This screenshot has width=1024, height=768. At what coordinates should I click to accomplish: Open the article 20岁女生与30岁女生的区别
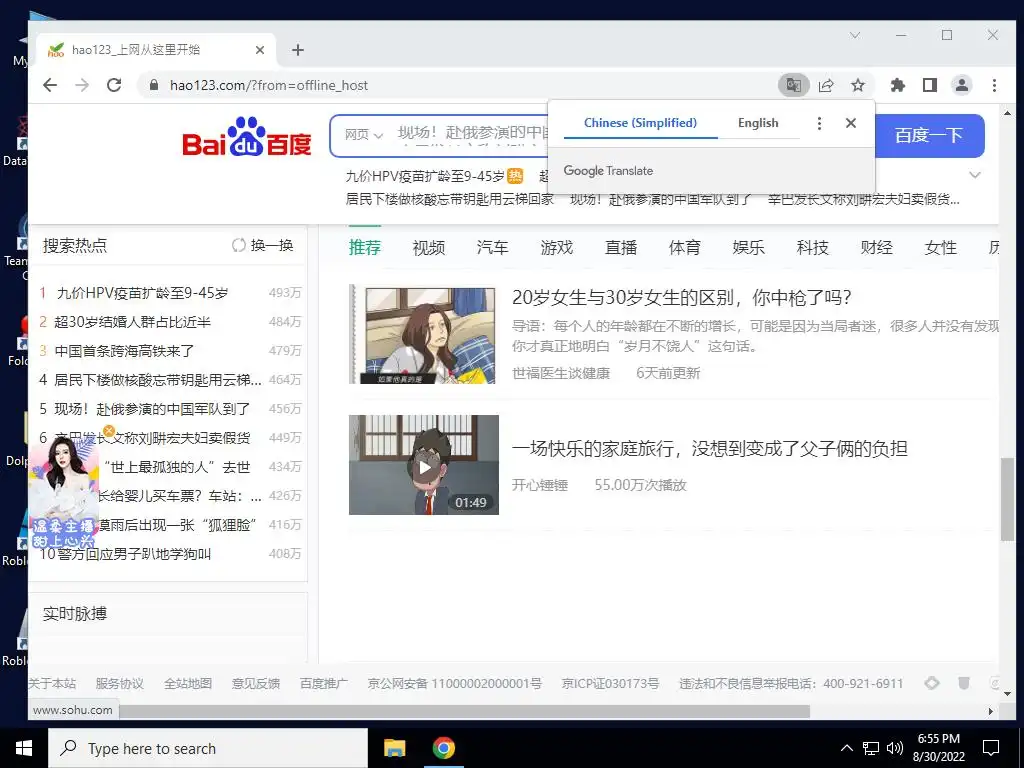click(682, 298)
